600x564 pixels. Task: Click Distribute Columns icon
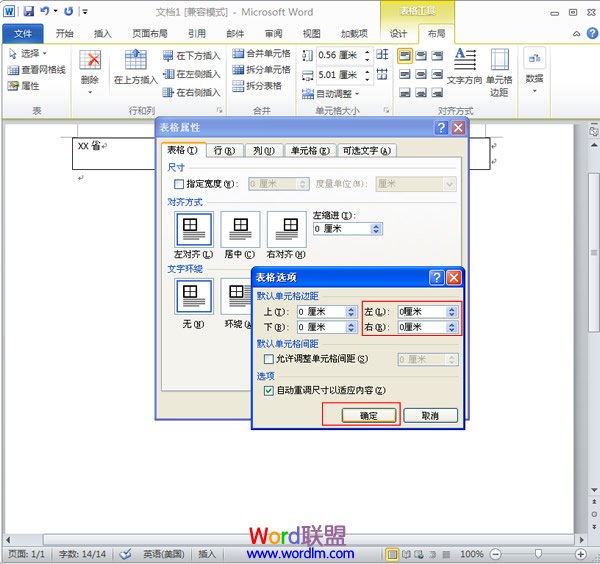click(382, 74)
